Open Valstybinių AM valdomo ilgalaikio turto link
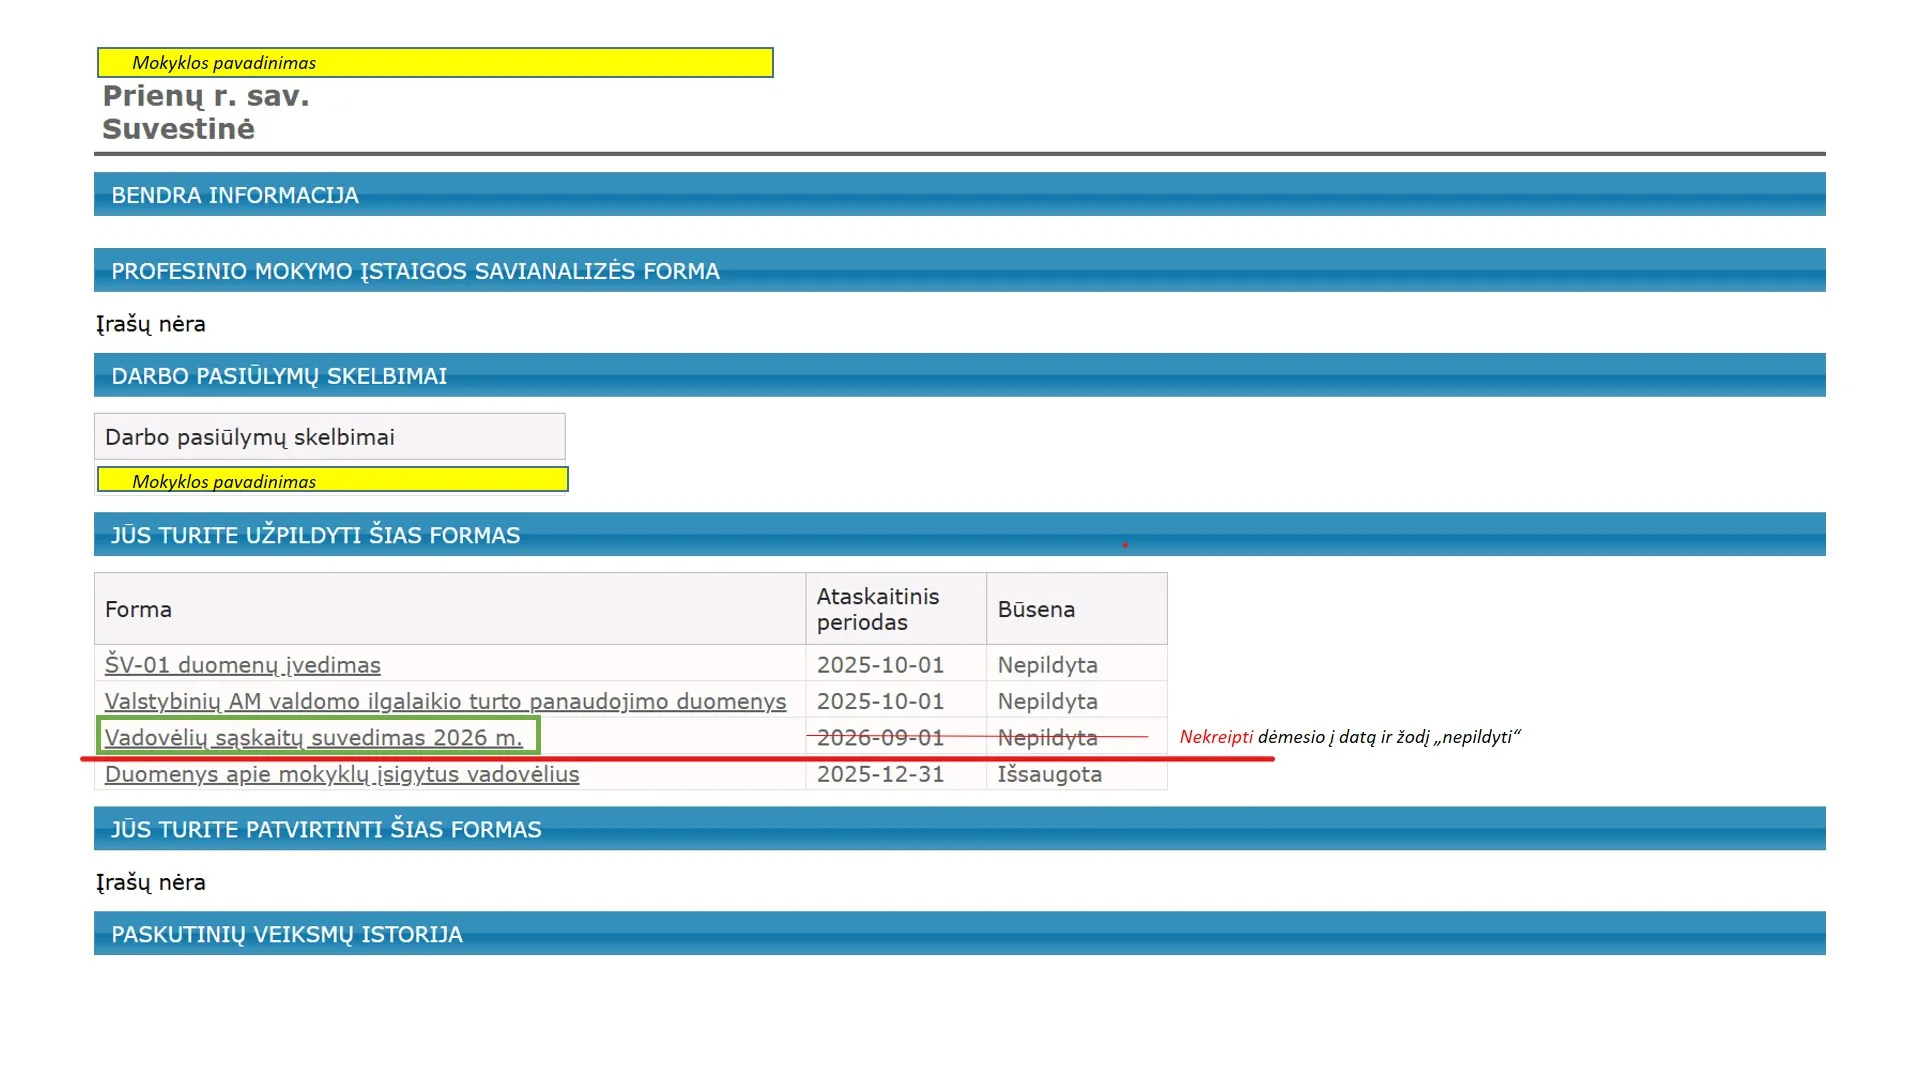 coord(445,701)
